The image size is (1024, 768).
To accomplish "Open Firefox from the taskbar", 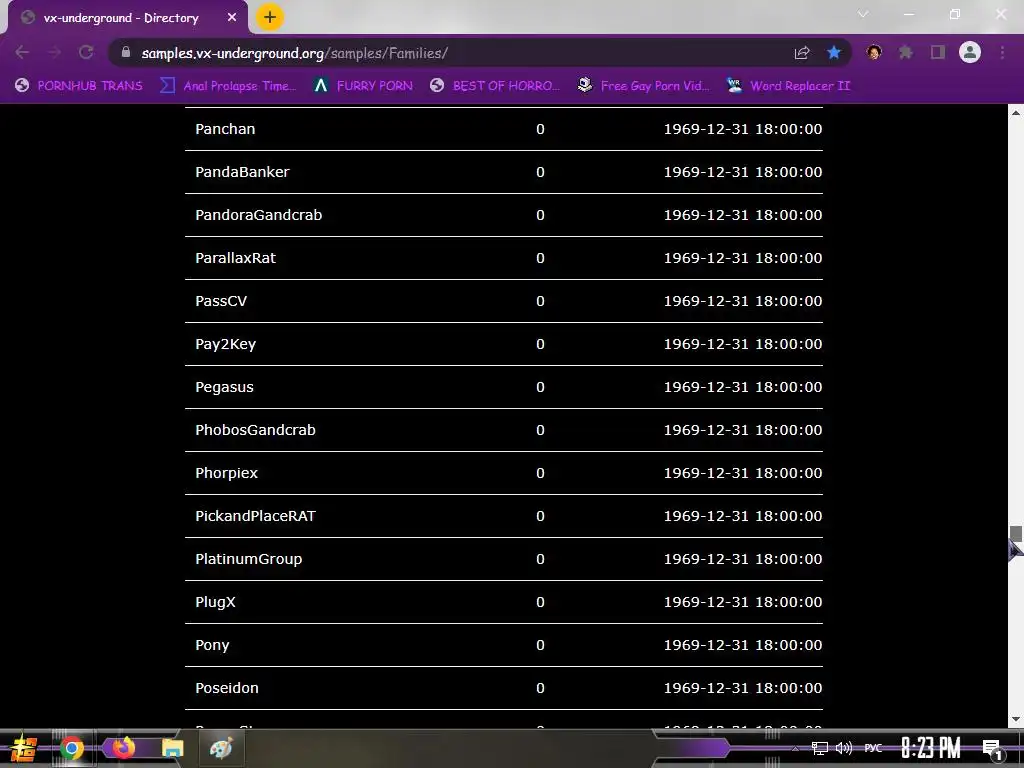I will 123,748.
